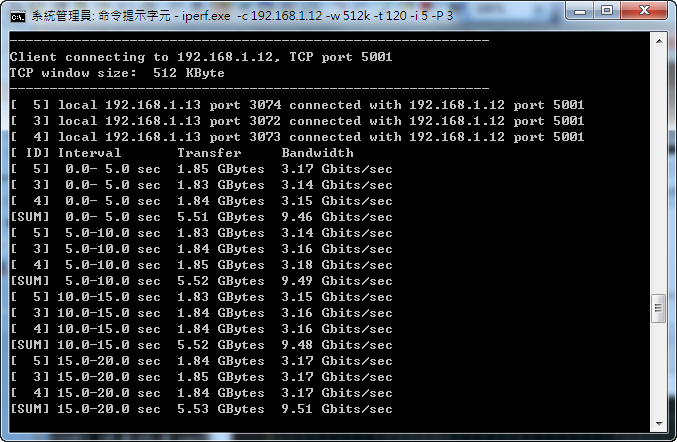Click the line with local port 3073
This screenshot has width=677, height=442.
(297, 137)
